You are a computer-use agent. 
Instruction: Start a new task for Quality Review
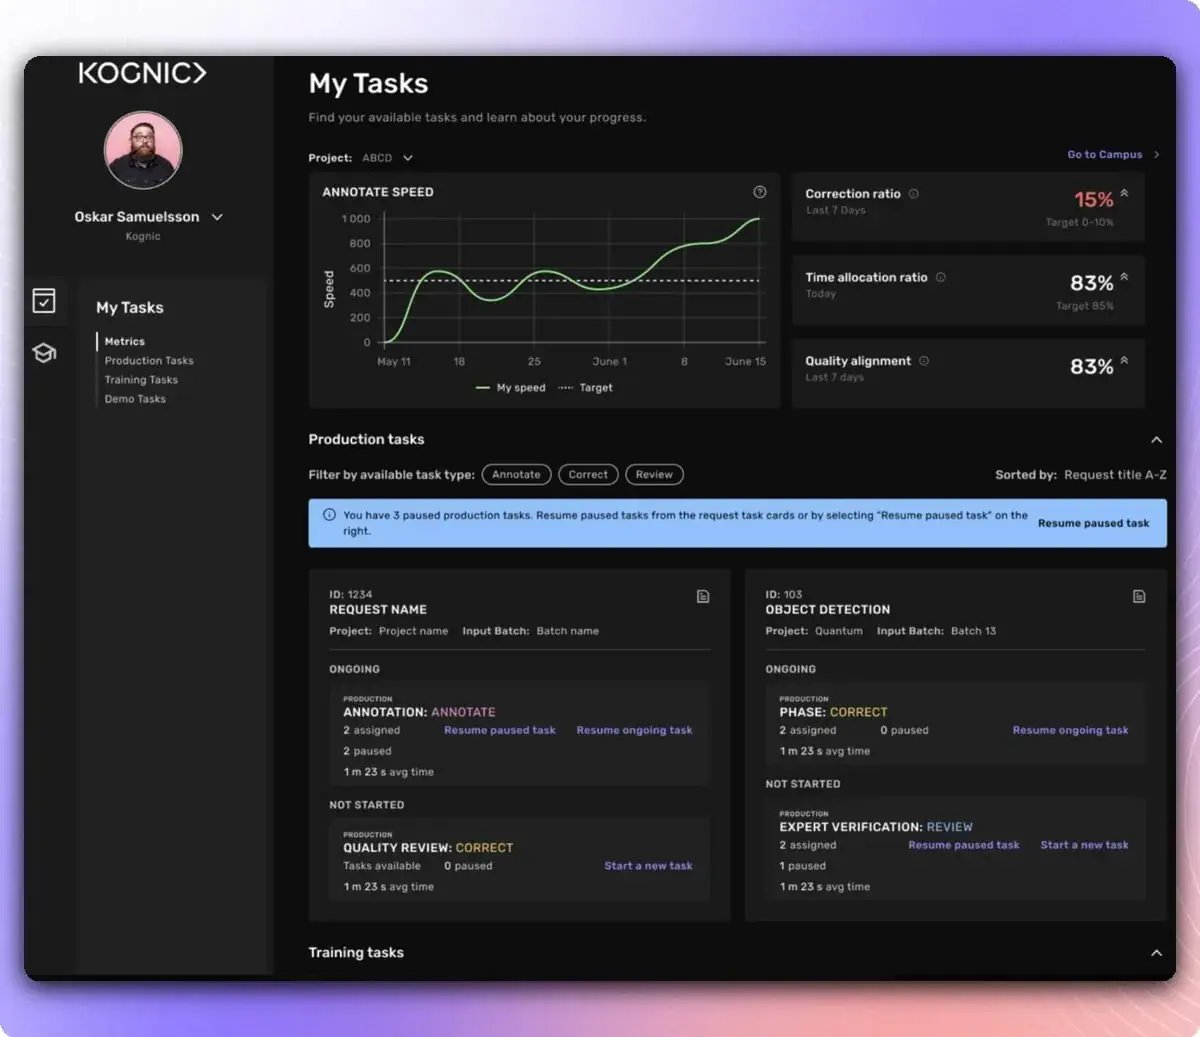648,866
